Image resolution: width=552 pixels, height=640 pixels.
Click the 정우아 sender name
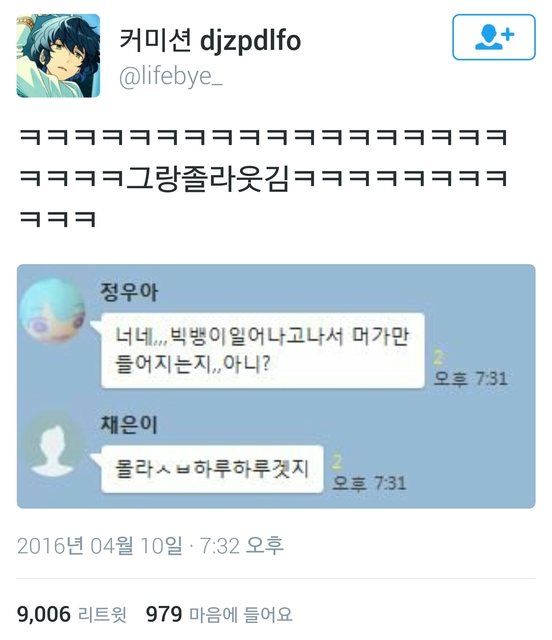click(x=129, y=292)
